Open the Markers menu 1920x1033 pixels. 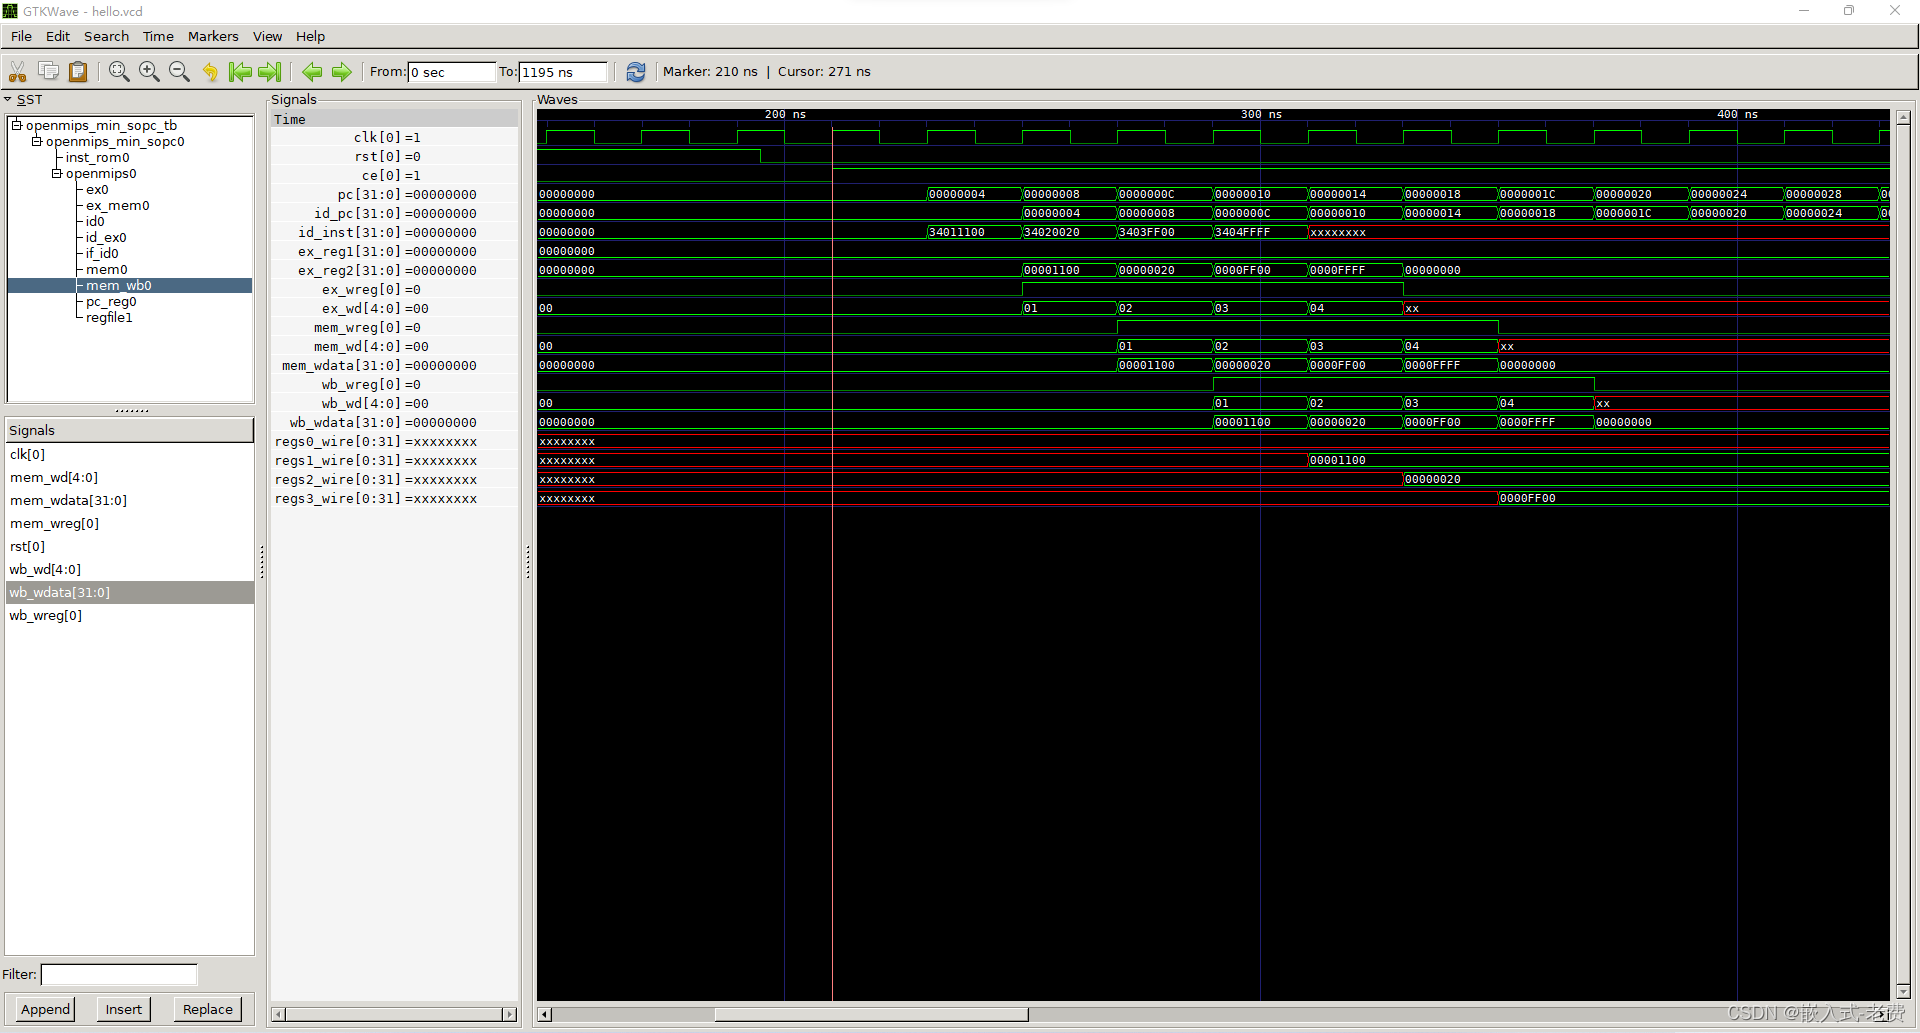coord(213,36)
